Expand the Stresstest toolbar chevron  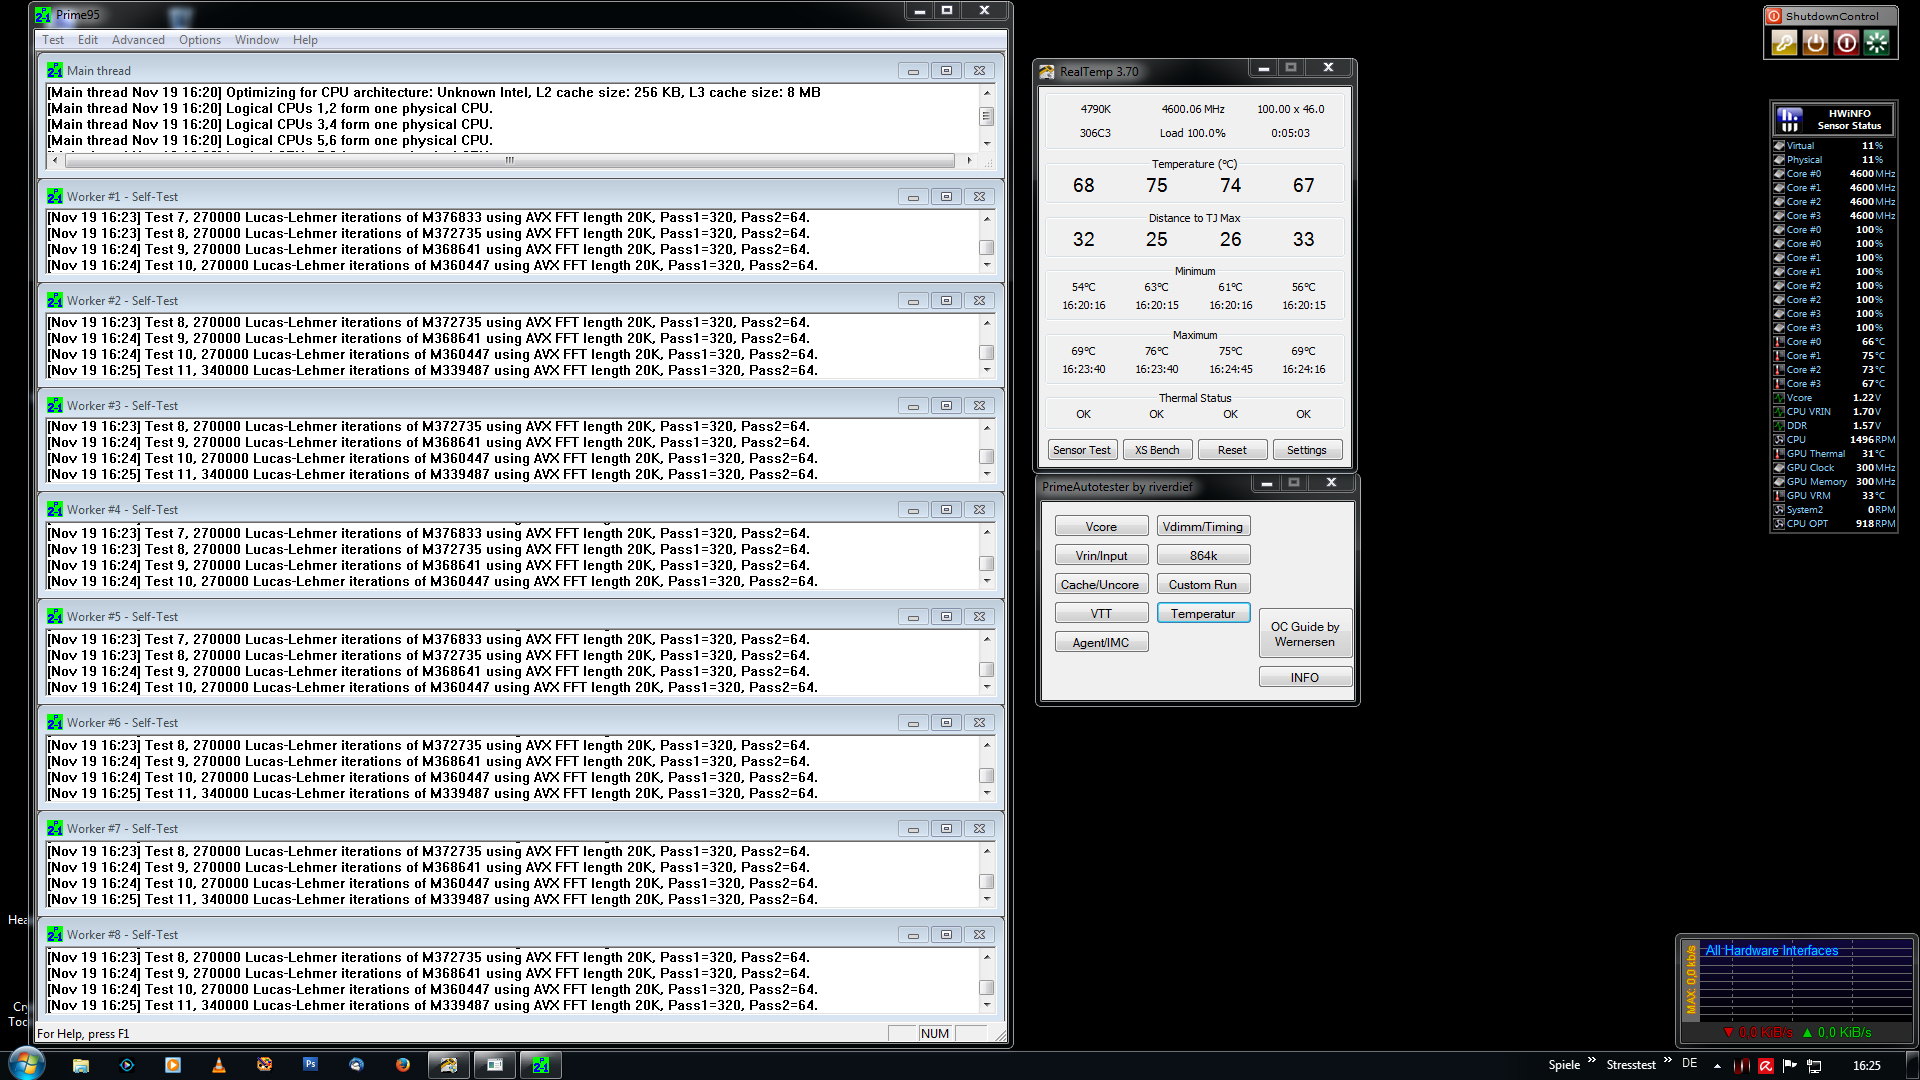tap(1667, 1061)
